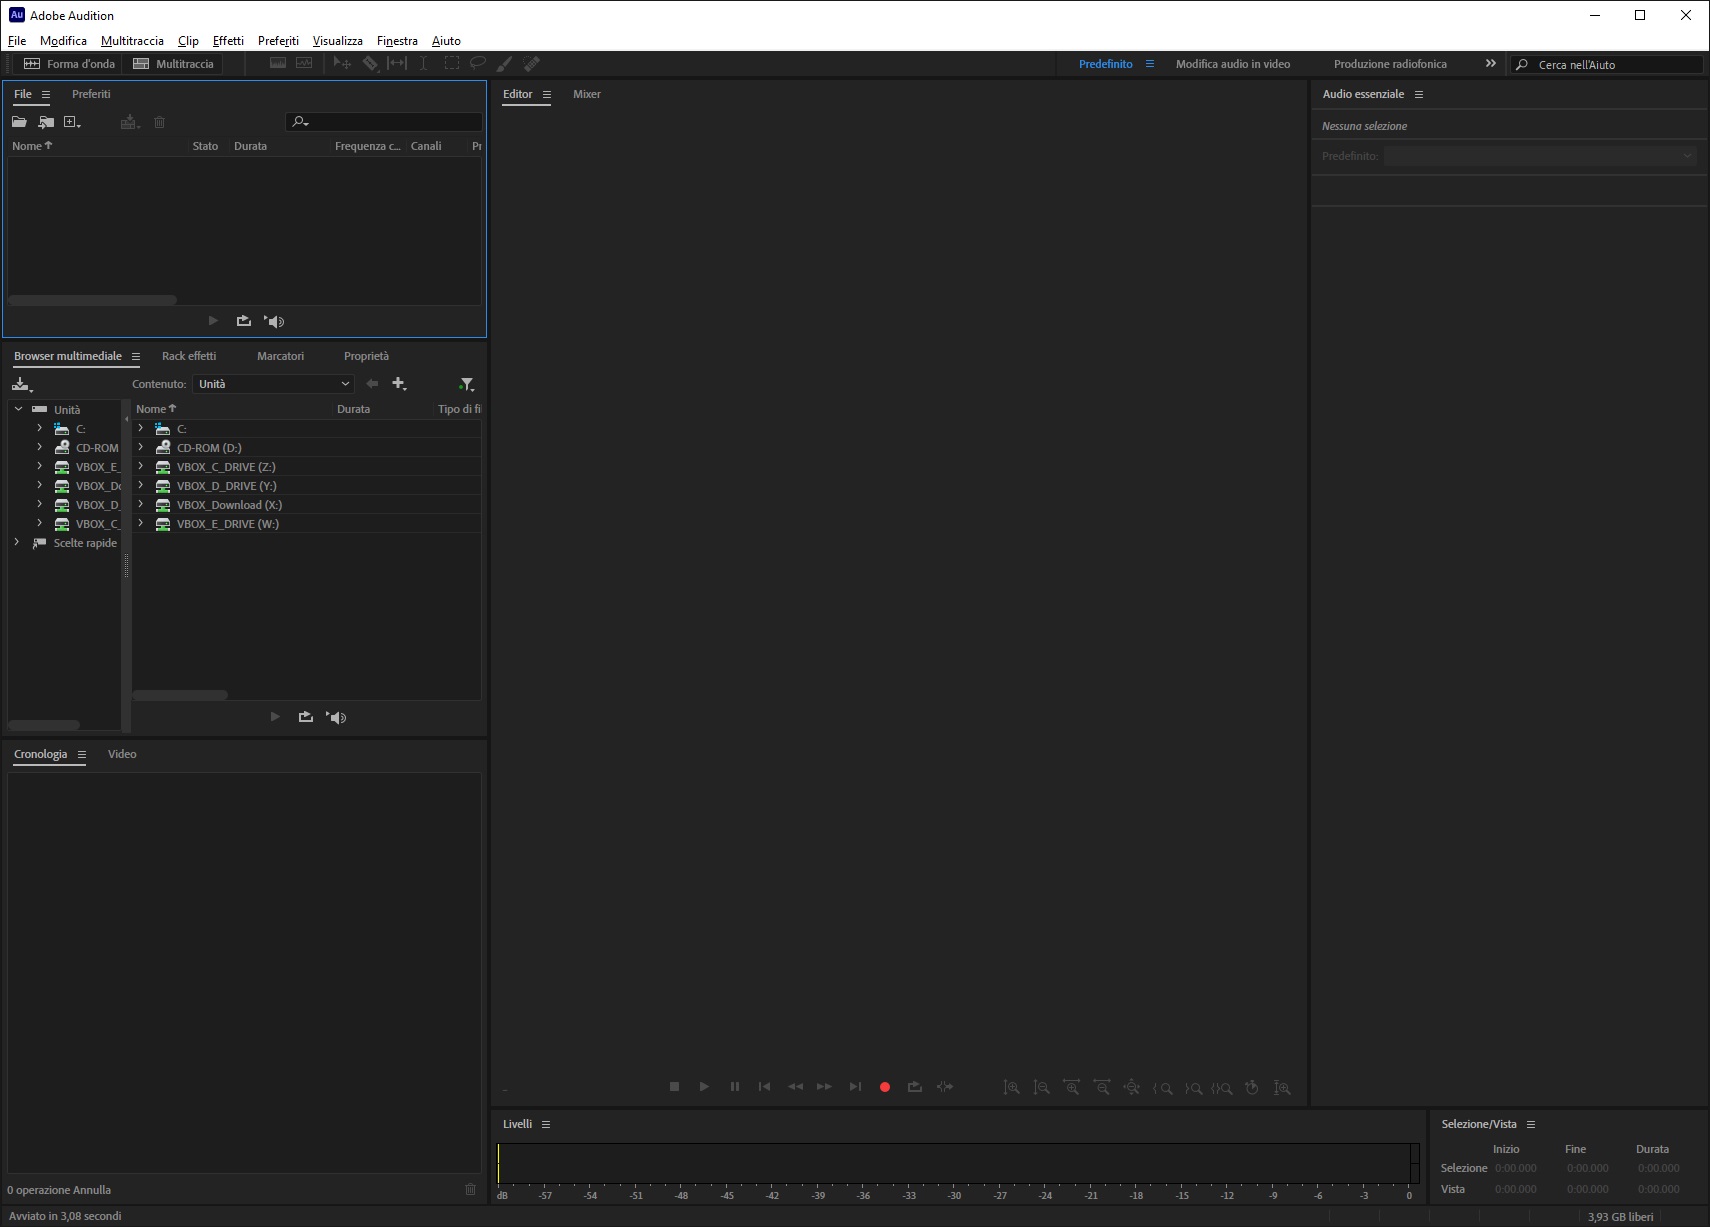Click the Pause transport button

pyautogui.click(x=735, y=1087)
